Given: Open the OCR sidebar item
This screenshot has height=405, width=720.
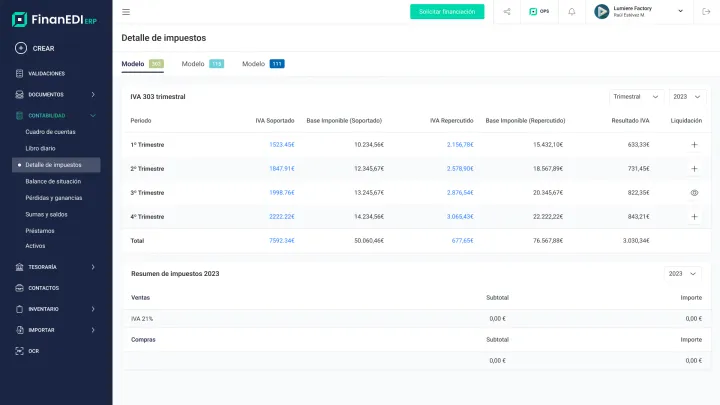Looking at the screenshot, I should pyautogui.click(x=33, y=351).
